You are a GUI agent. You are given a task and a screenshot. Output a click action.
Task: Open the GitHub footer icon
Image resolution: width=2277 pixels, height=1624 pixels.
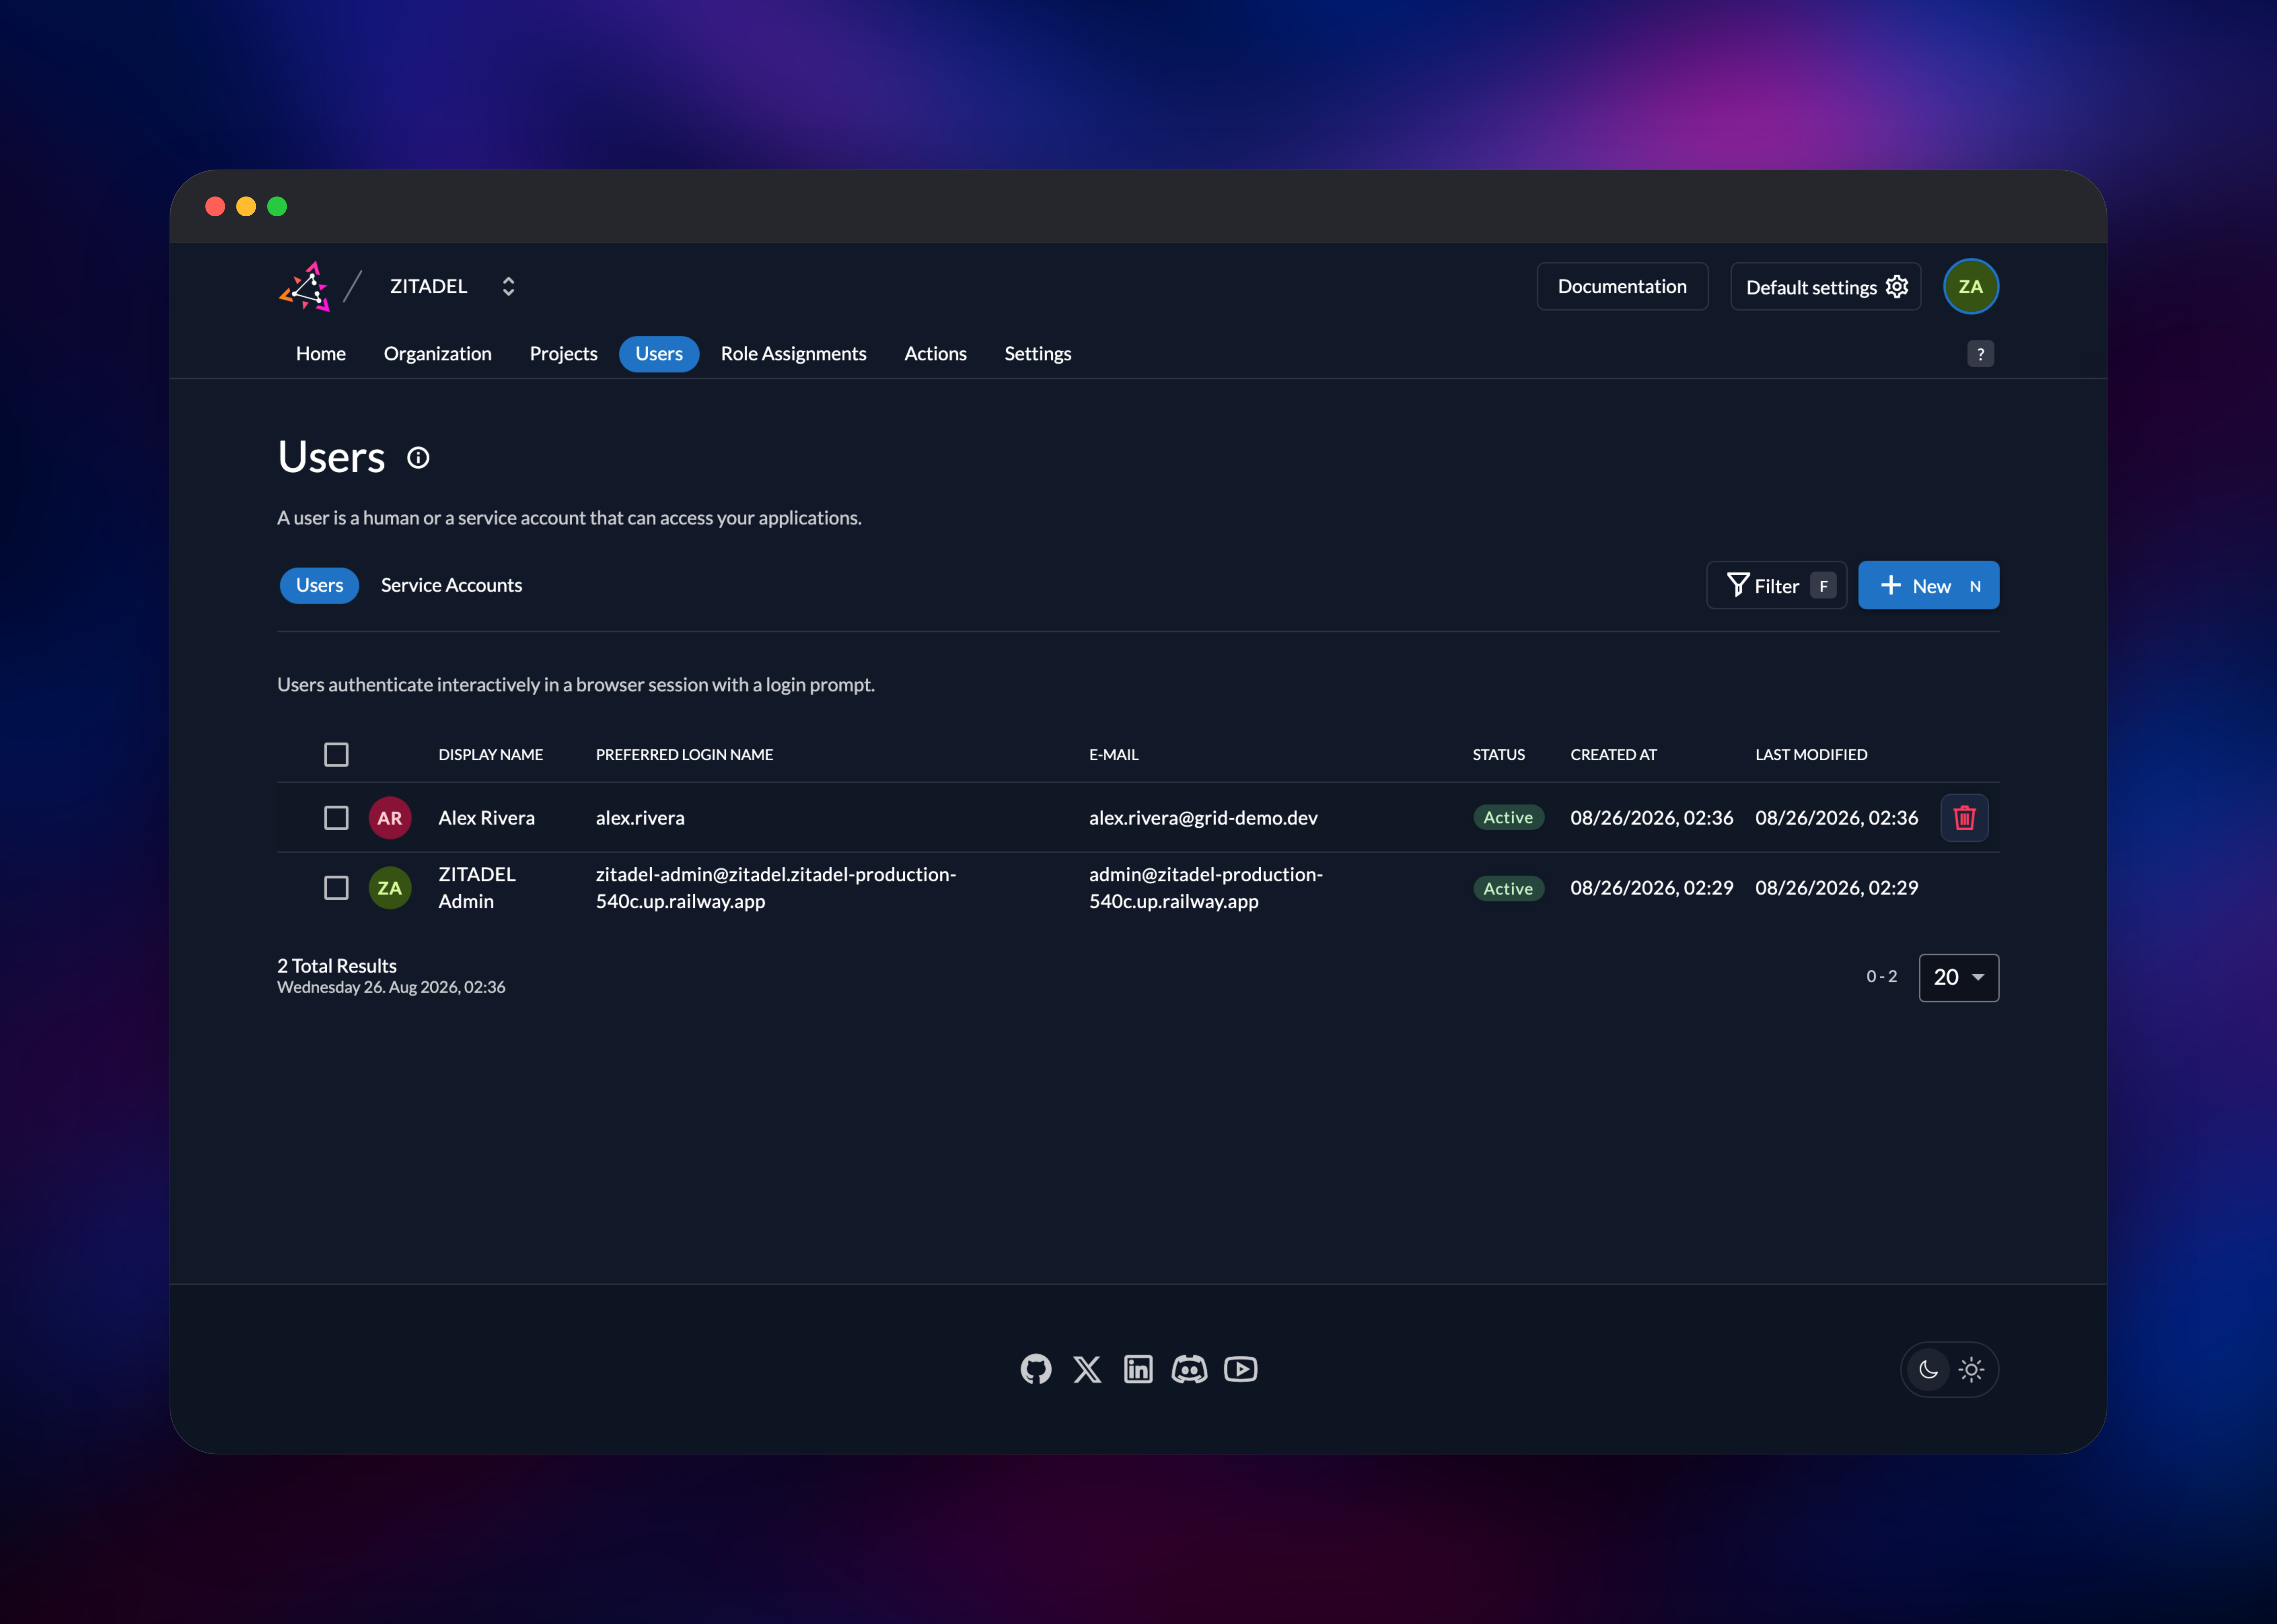[x=1036, y=1370]
